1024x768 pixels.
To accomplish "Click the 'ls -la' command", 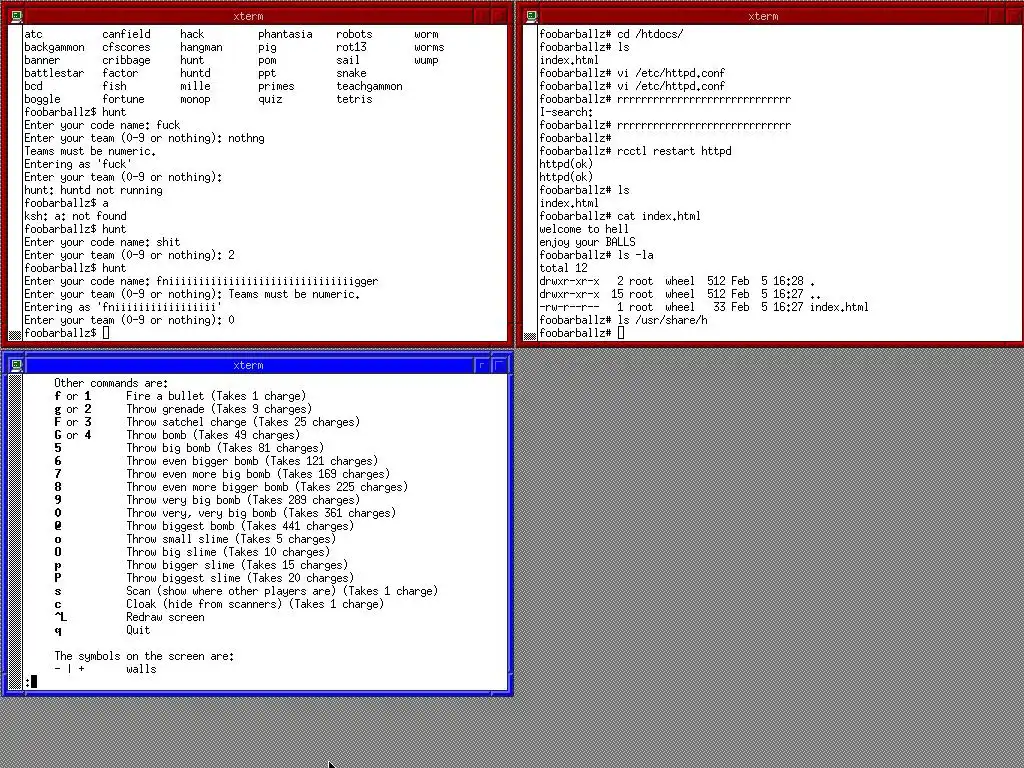I will (x=635, y=255).
